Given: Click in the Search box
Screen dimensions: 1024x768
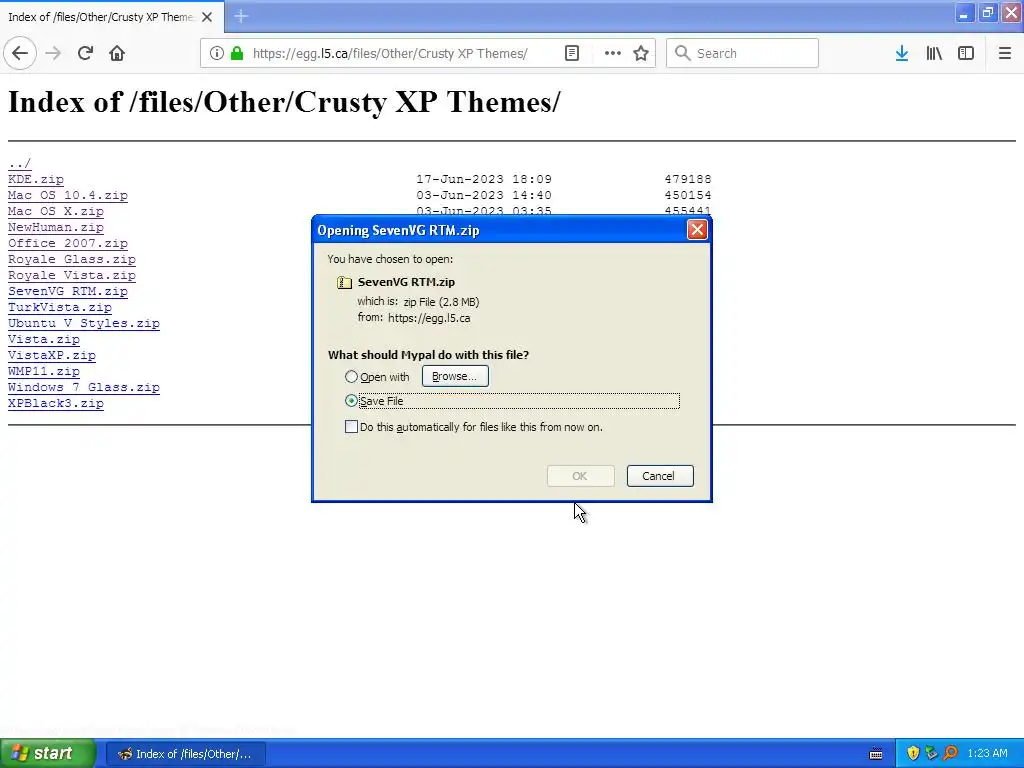Looking at the screenshot, I should [x=742, y=53].
